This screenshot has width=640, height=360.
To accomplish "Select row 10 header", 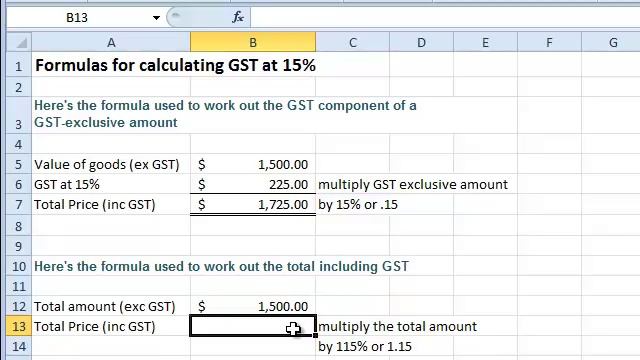I will click(x=19, y=266).
